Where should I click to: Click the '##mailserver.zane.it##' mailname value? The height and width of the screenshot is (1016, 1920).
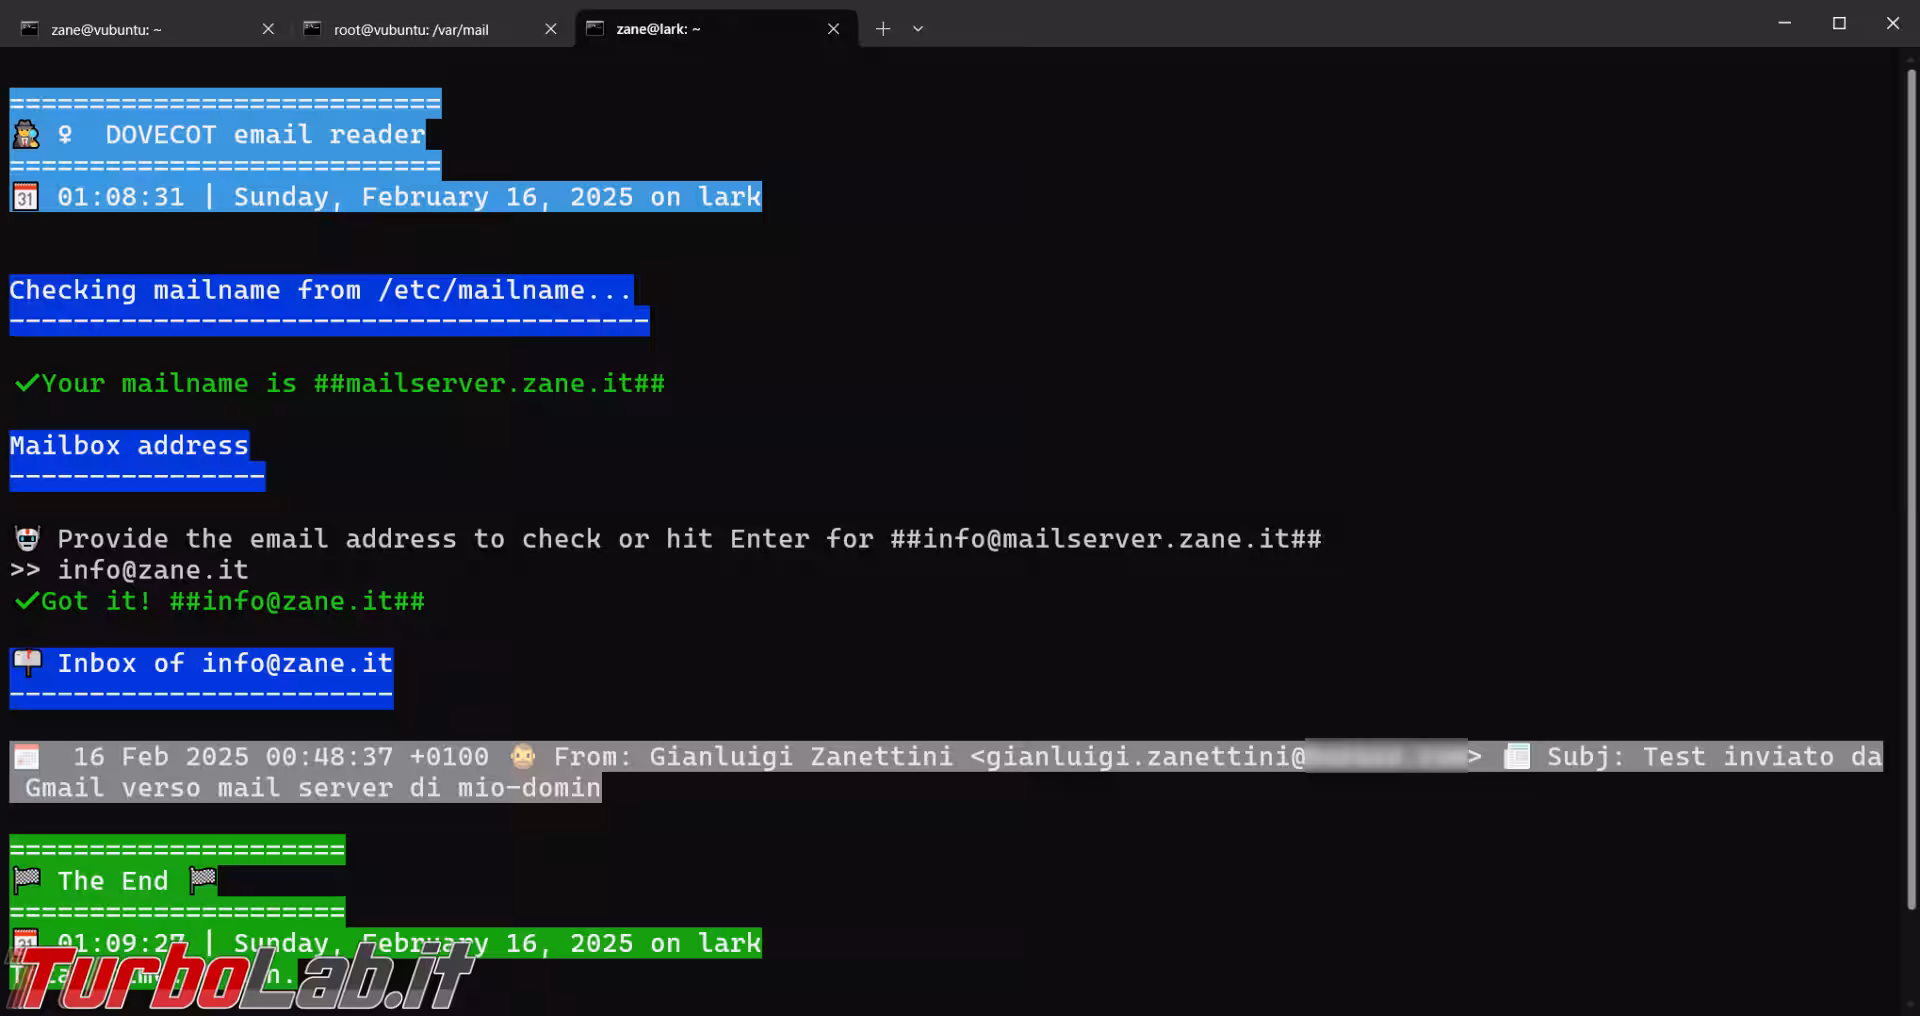pos(489,383)
